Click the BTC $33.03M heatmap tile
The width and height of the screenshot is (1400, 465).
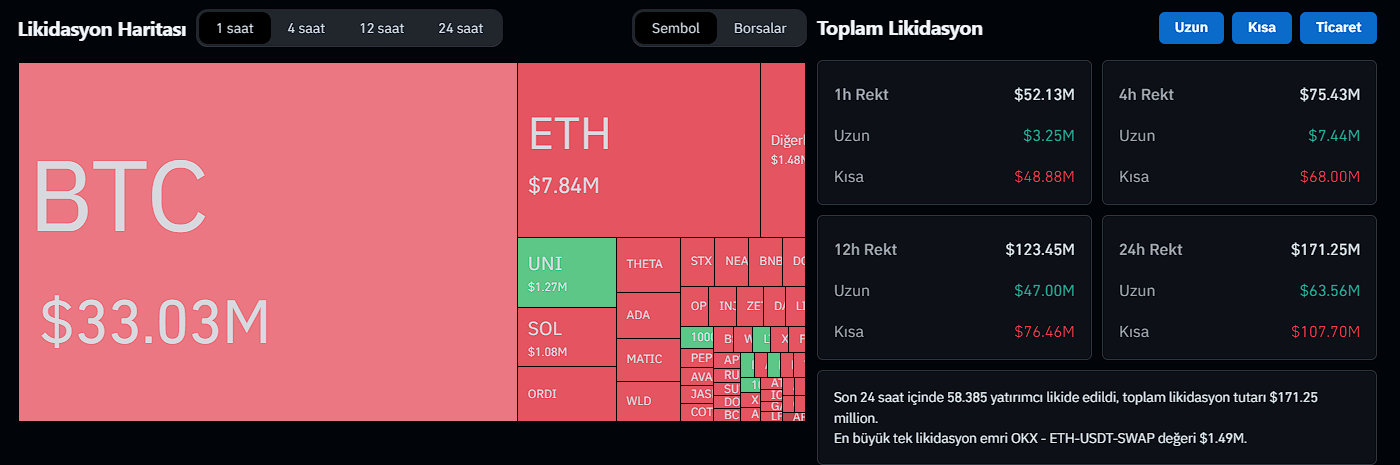[267, 241]
